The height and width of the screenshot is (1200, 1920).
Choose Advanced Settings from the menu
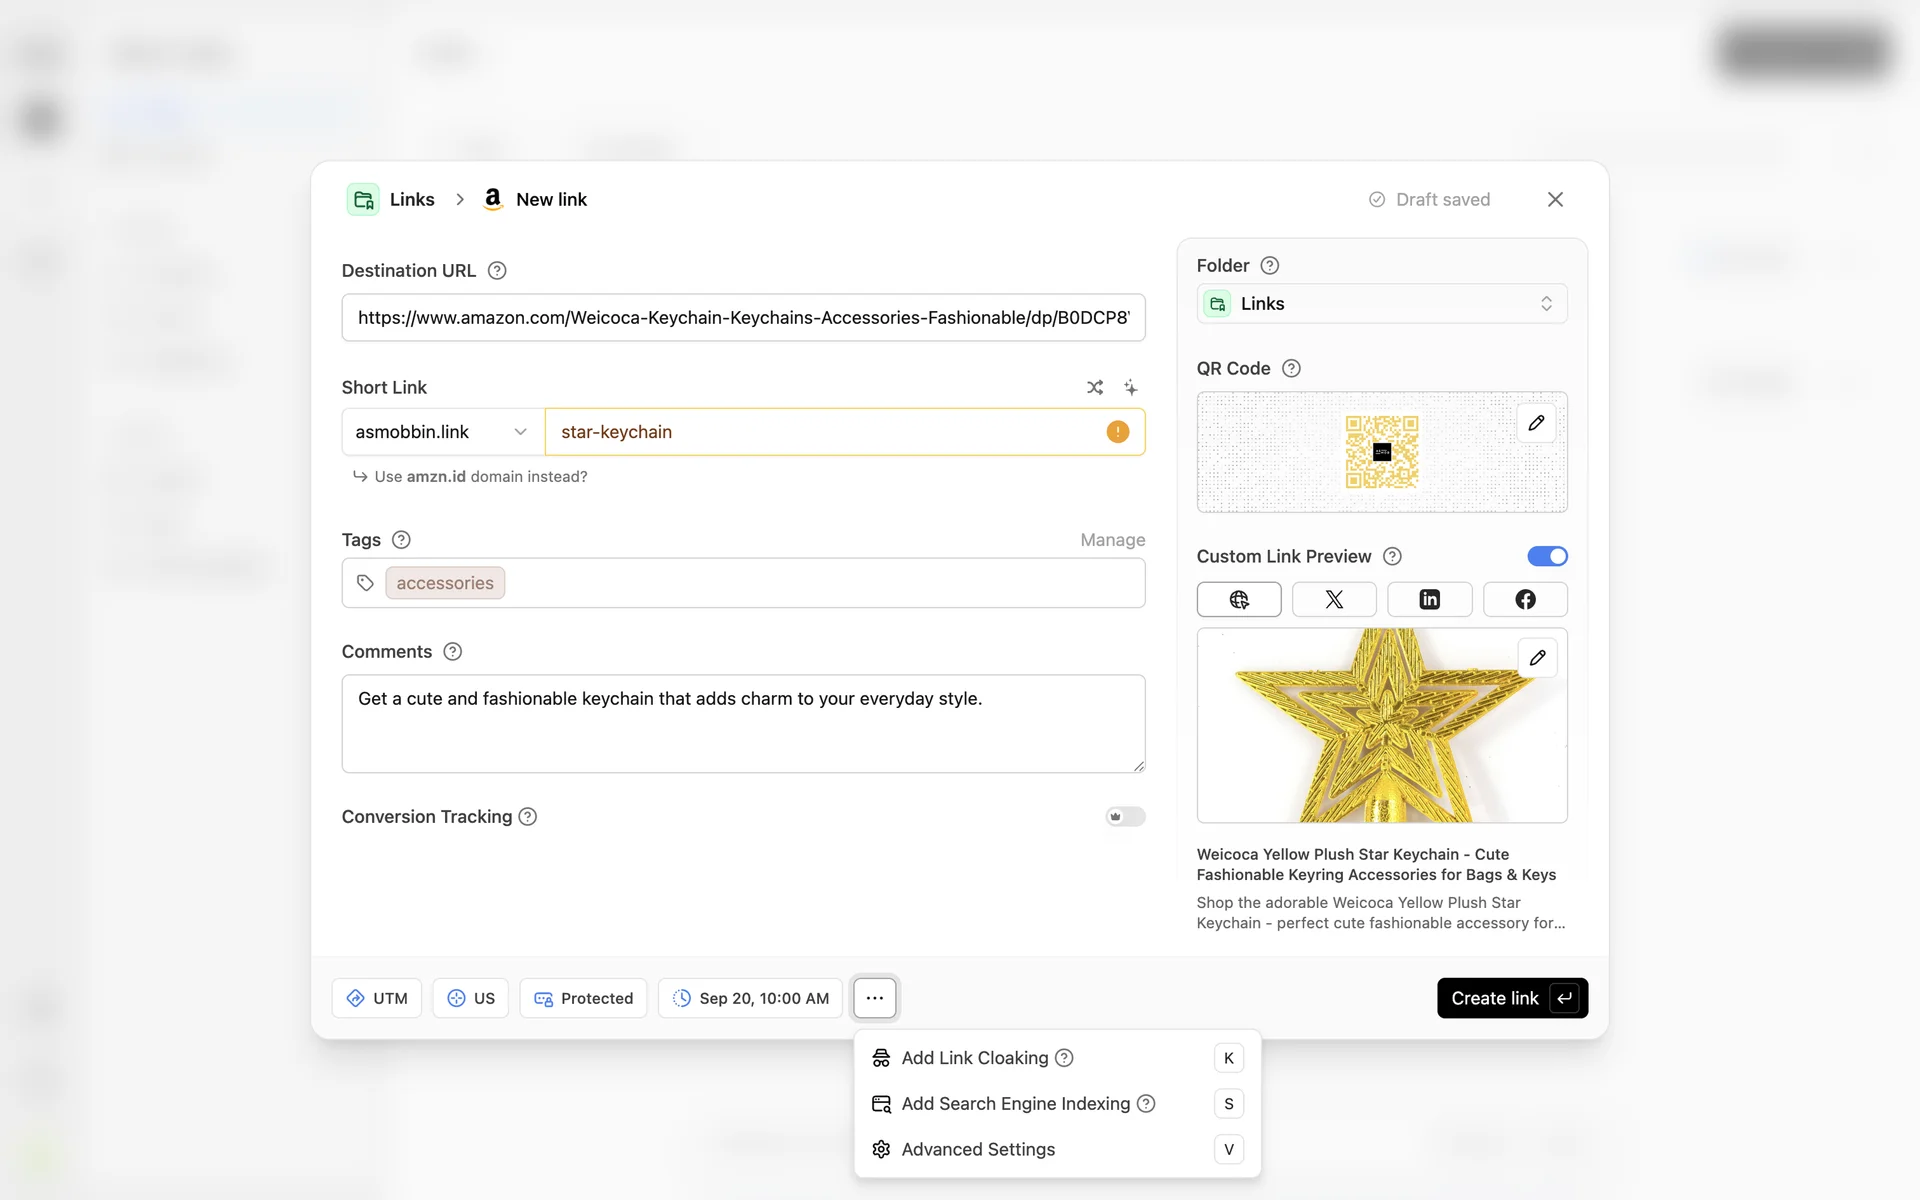click(x=978, y=1149)
